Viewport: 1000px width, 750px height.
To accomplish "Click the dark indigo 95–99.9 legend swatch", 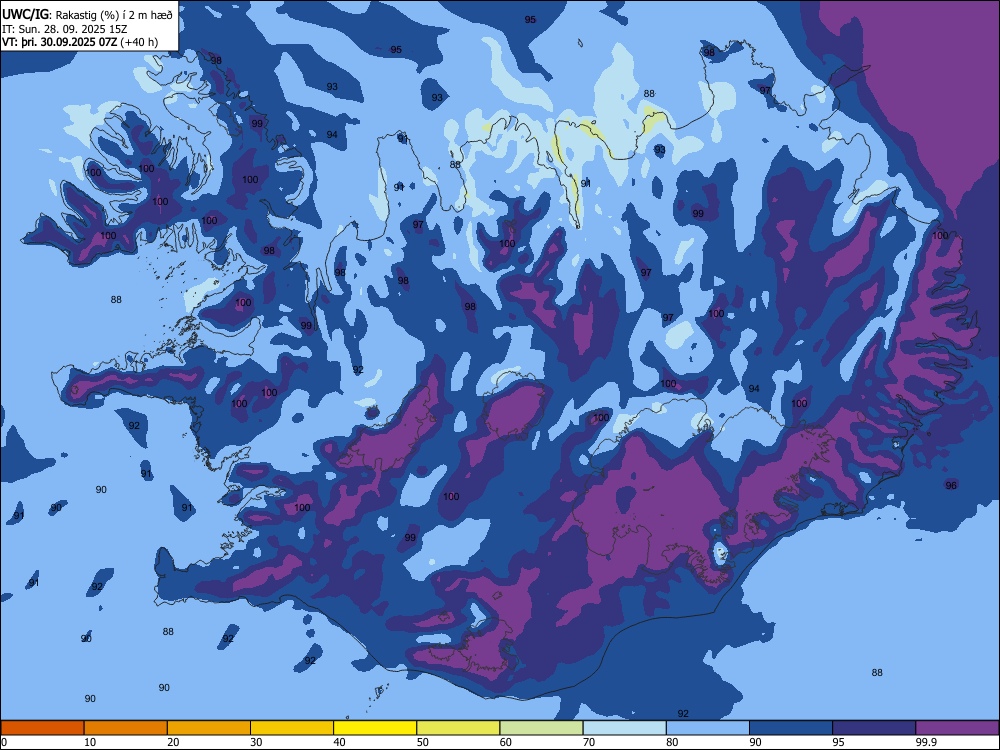I will click(874, 728).
